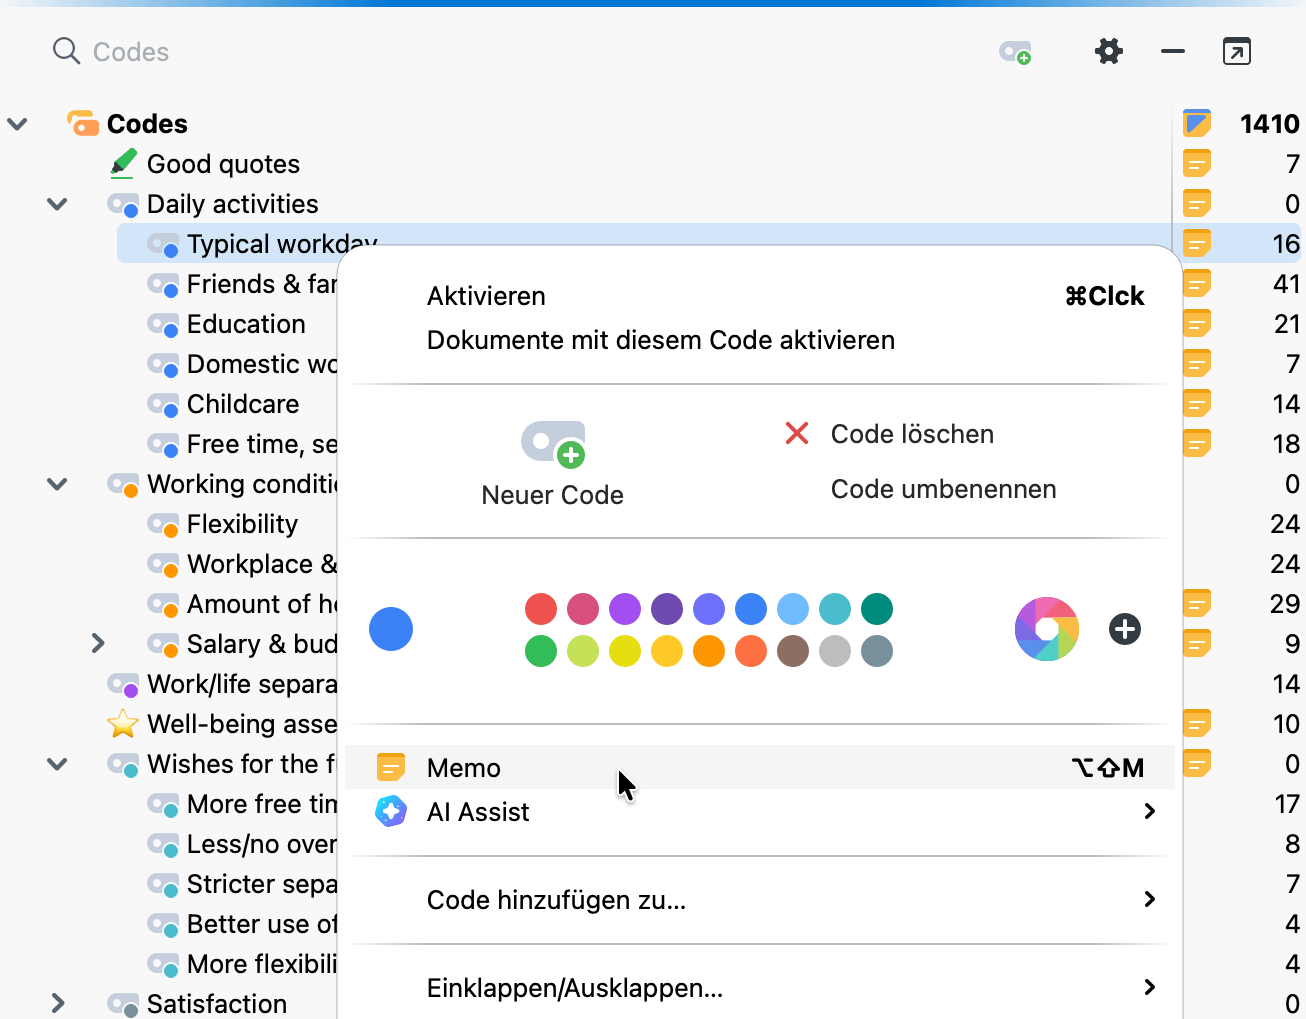Select the Education code row
Viewport: 1306px width, 1019px height.
click(246, 324)
